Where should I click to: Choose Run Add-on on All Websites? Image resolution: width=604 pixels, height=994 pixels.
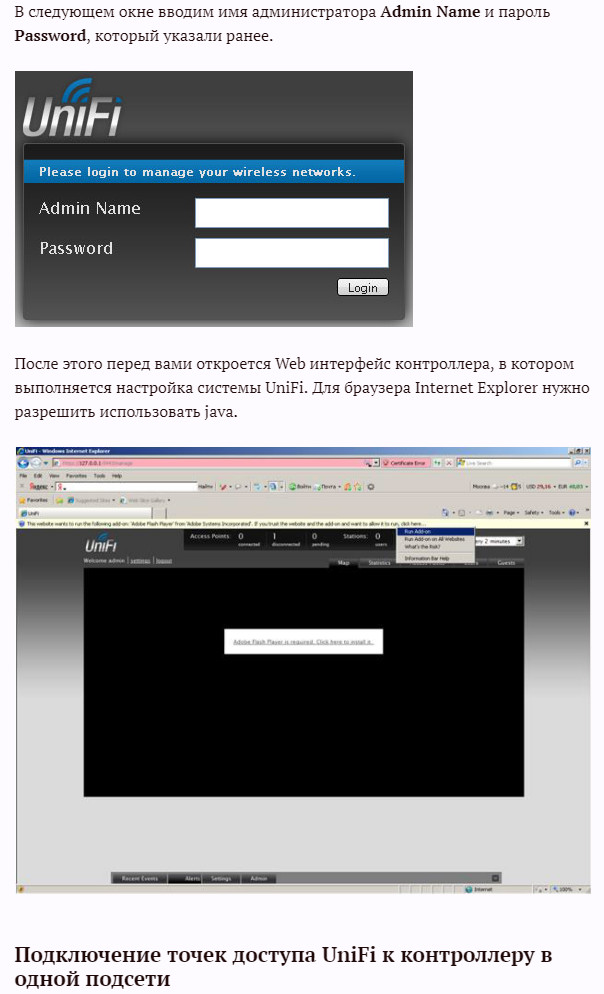point(436,539)
